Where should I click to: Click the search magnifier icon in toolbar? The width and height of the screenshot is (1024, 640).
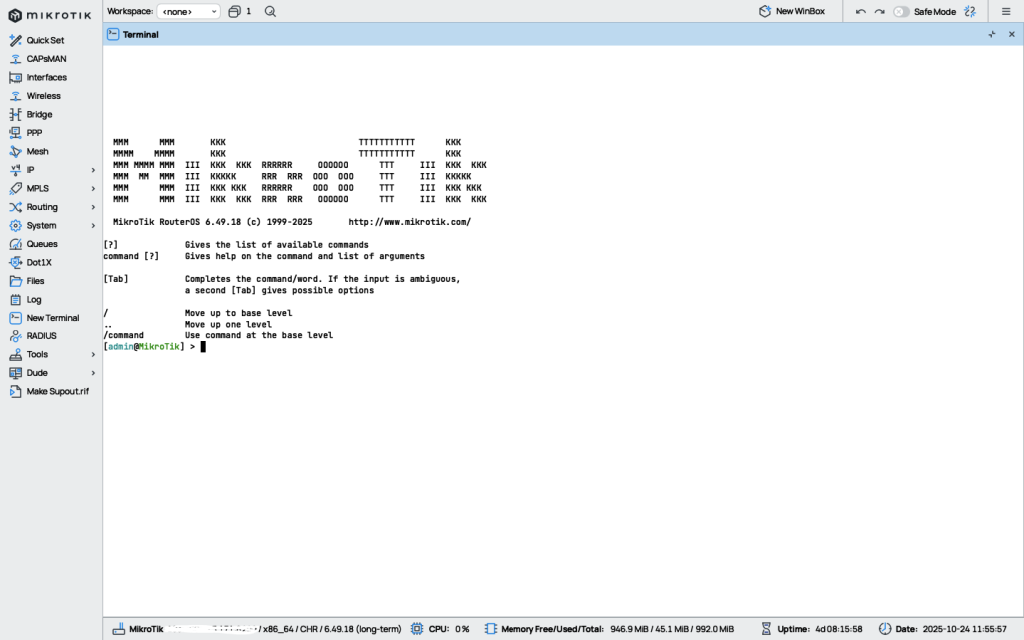[271, 11]
